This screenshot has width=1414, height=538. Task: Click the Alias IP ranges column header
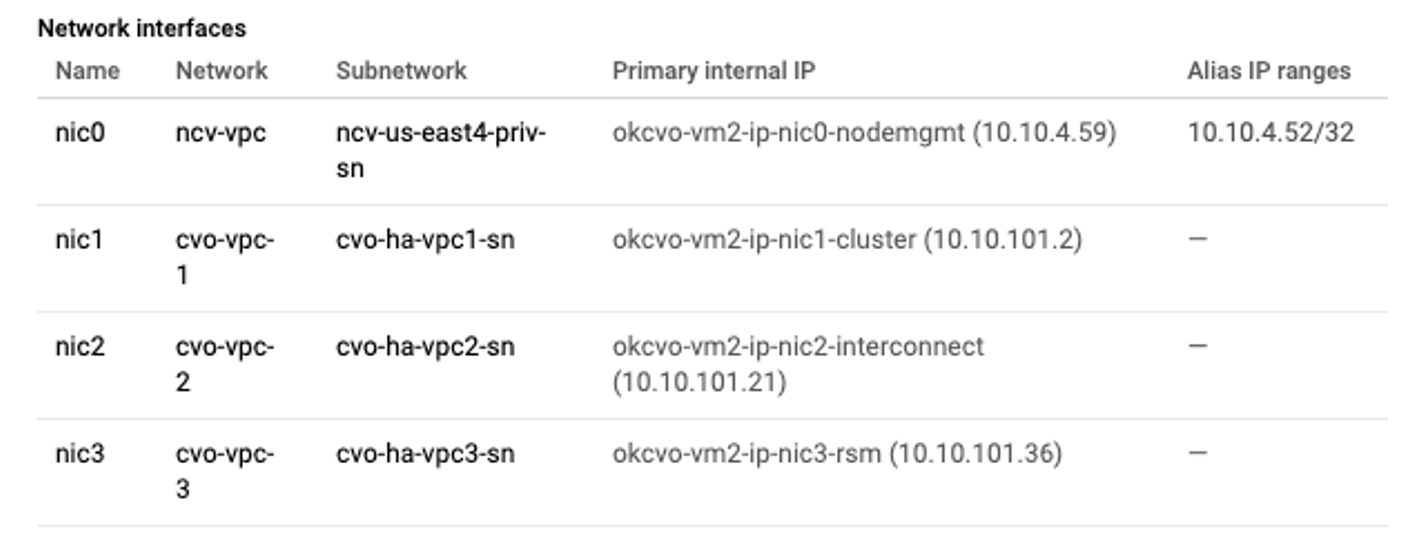1268,71
